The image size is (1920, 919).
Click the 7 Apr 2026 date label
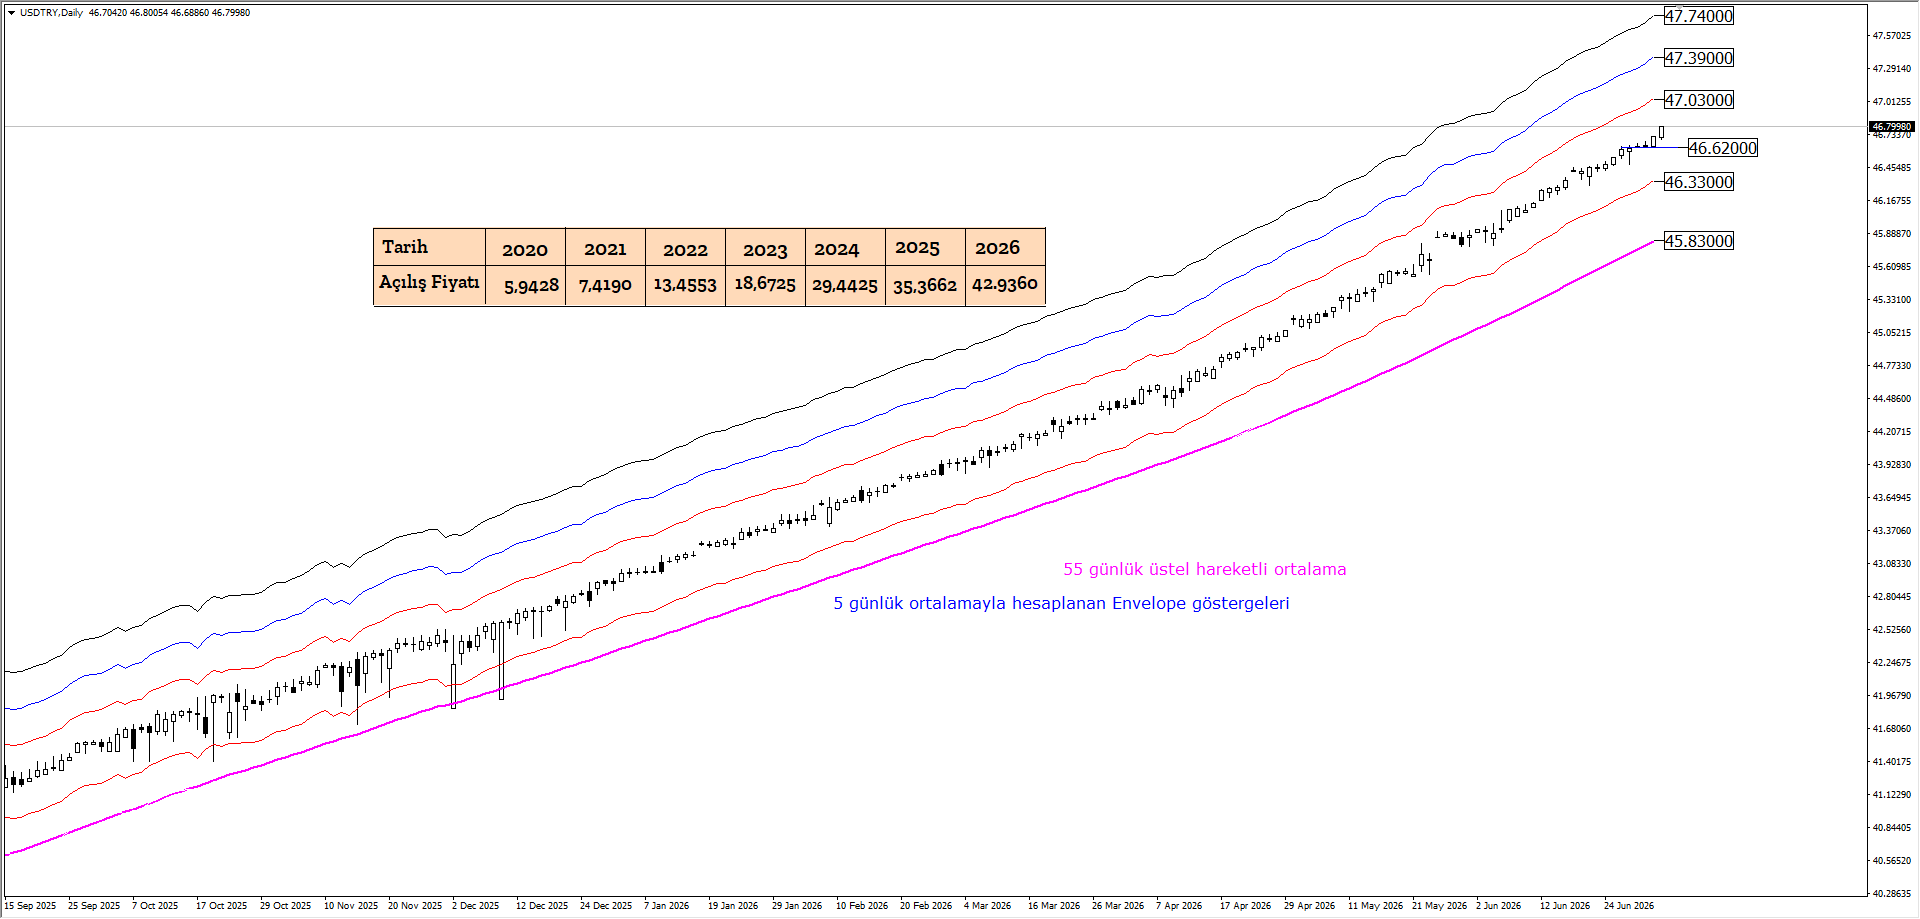click(1179, 906)
